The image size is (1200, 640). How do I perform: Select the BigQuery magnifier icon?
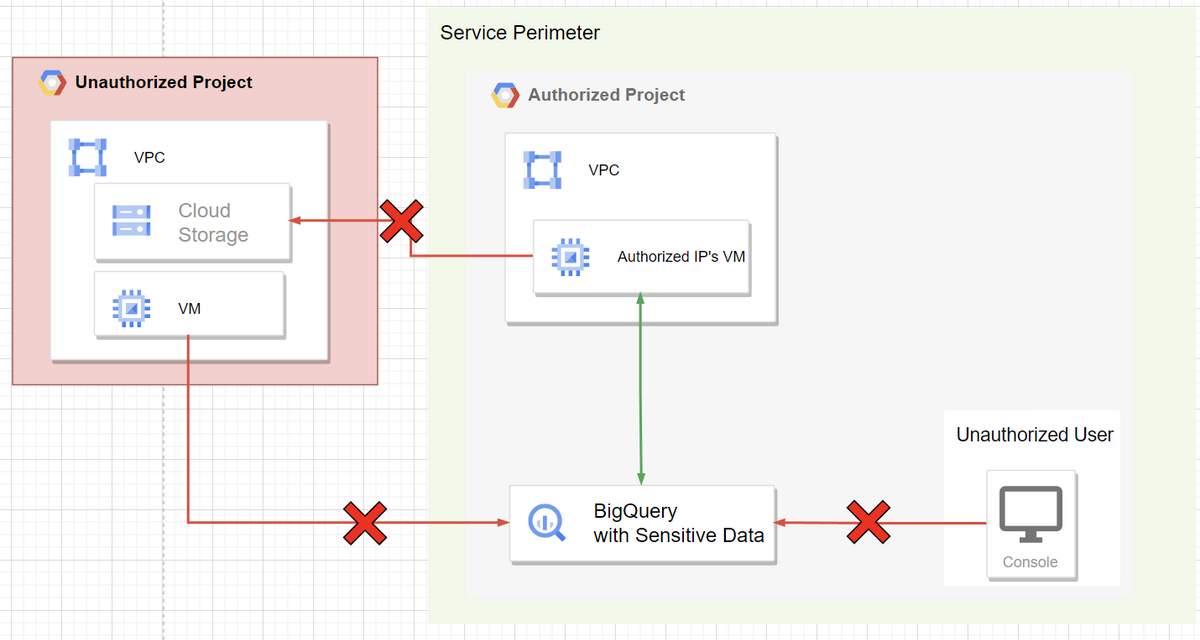coord(548,522)
